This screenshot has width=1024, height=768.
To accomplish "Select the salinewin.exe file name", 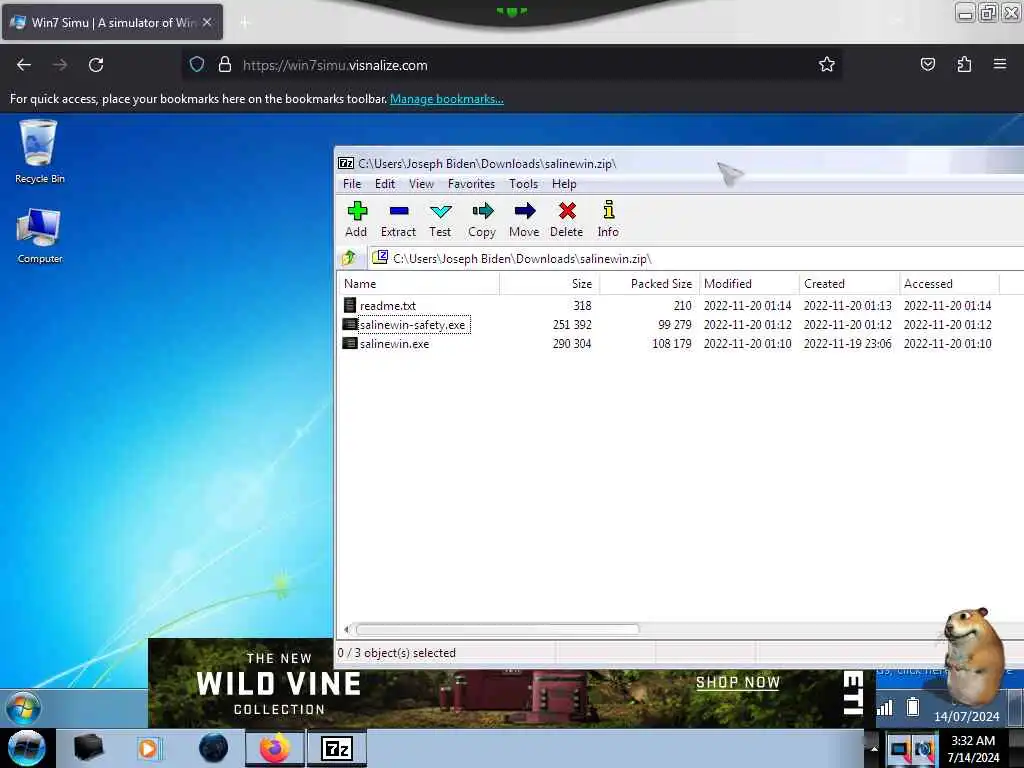I will pyautogui.click(x=394, y=344).
